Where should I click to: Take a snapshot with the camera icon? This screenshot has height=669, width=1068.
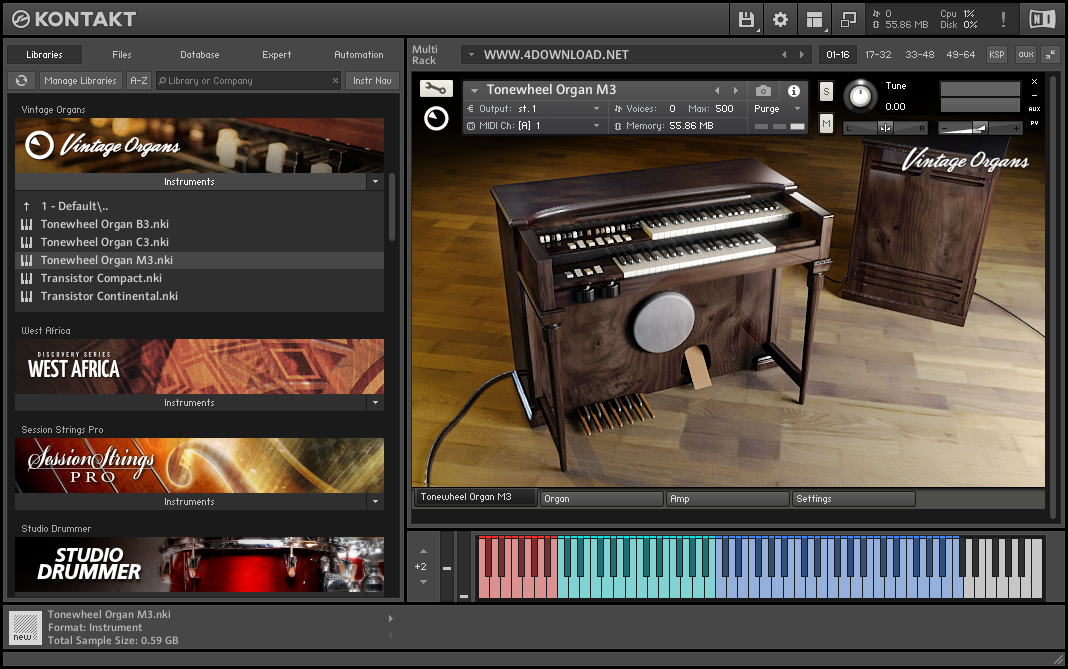point(763,90)
